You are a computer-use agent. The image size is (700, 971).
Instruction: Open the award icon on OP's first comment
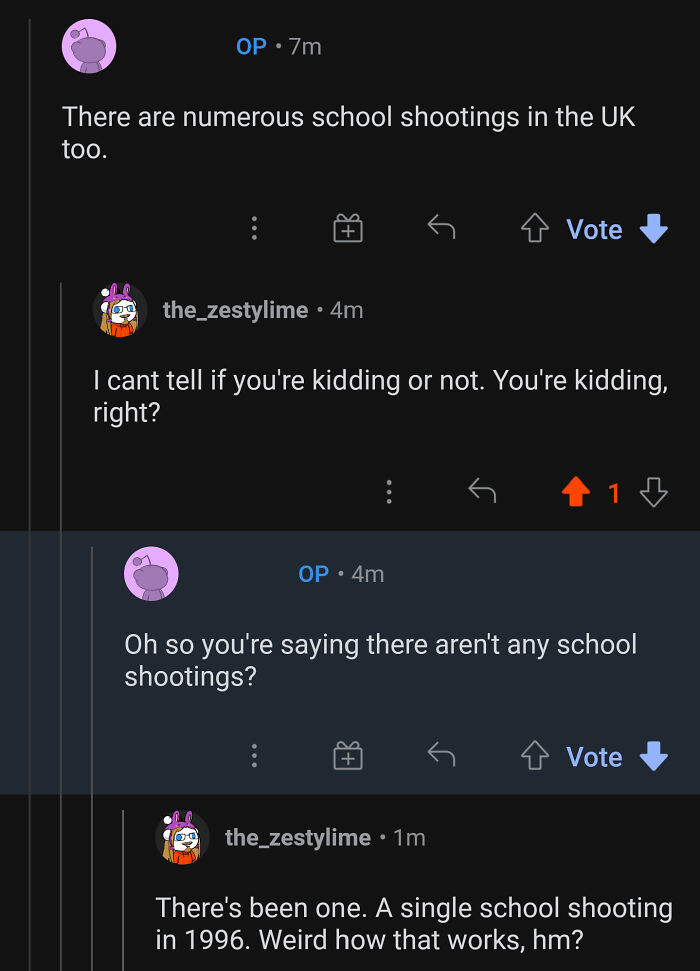pos(346,228)
